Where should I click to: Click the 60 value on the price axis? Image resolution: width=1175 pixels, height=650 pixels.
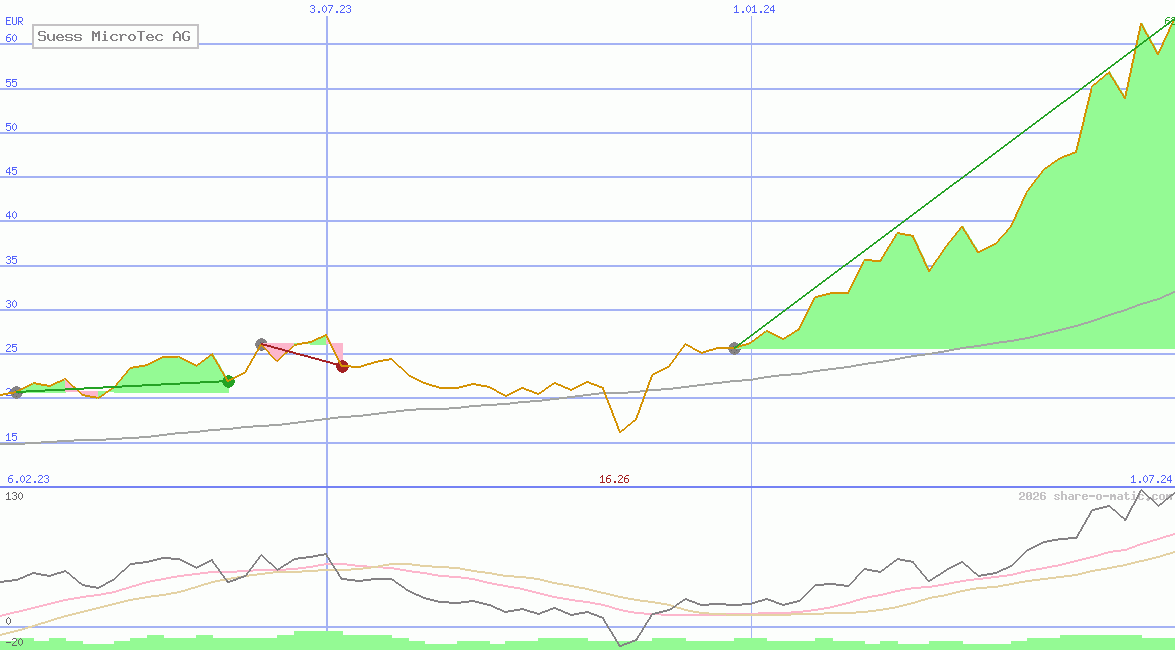pyautogui.click(x=12, y=38)
